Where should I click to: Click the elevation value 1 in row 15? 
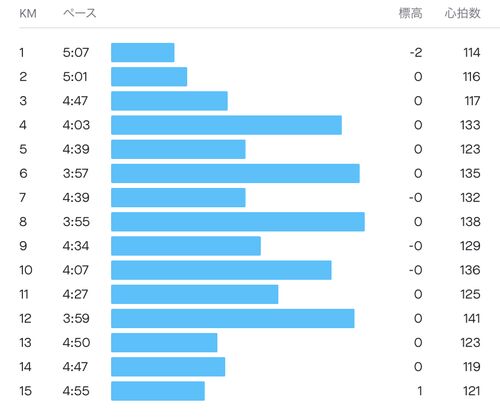pos(420,391)
